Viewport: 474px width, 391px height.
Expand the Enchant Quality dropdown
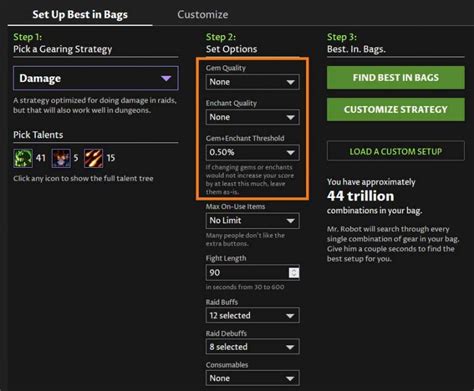pos(252,117)
